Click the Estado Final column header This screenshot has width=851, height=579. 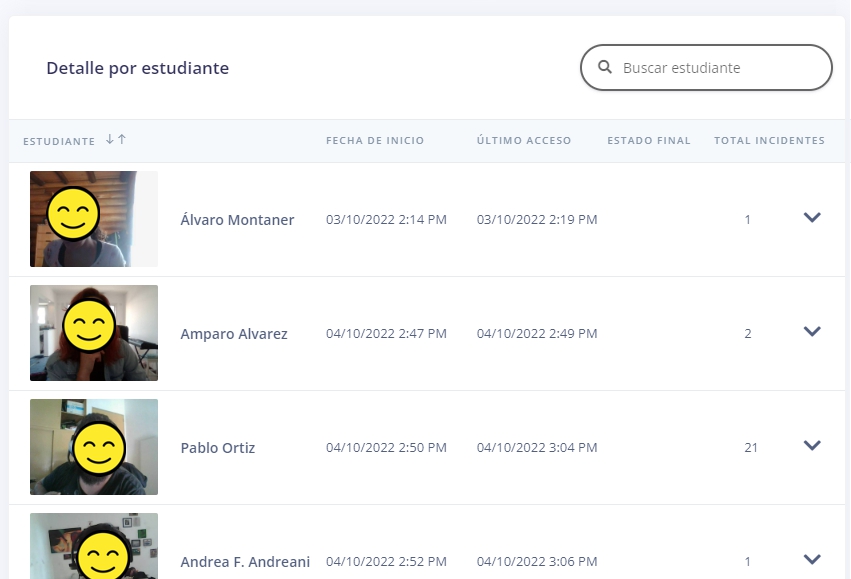[x=649, y=141]
